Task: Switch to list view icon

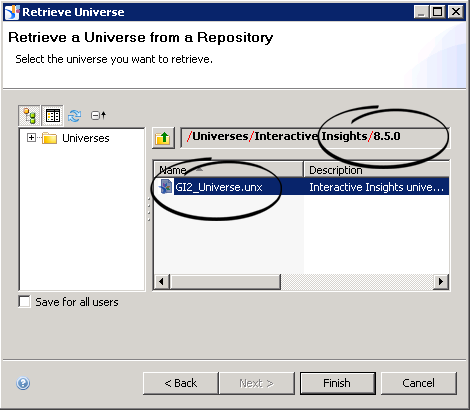Action: pyautogui.click(x=53, y=116)
